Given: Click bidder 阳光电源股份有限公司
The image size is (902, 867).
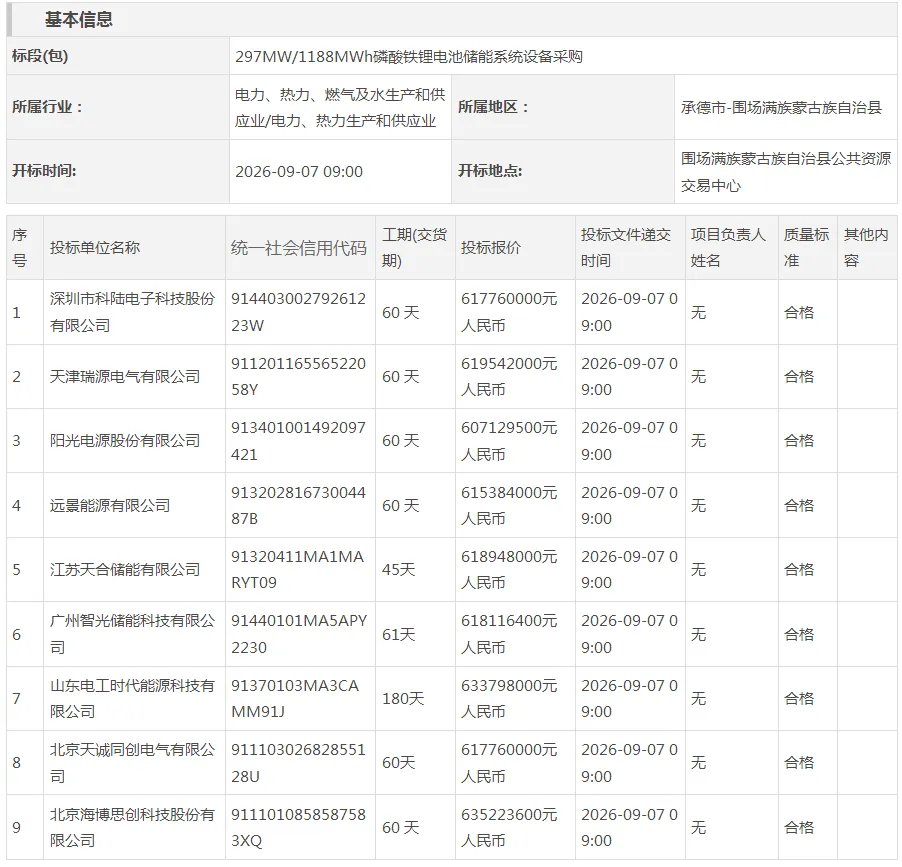Looking at the screenshot, I should (x=125, y=441).
